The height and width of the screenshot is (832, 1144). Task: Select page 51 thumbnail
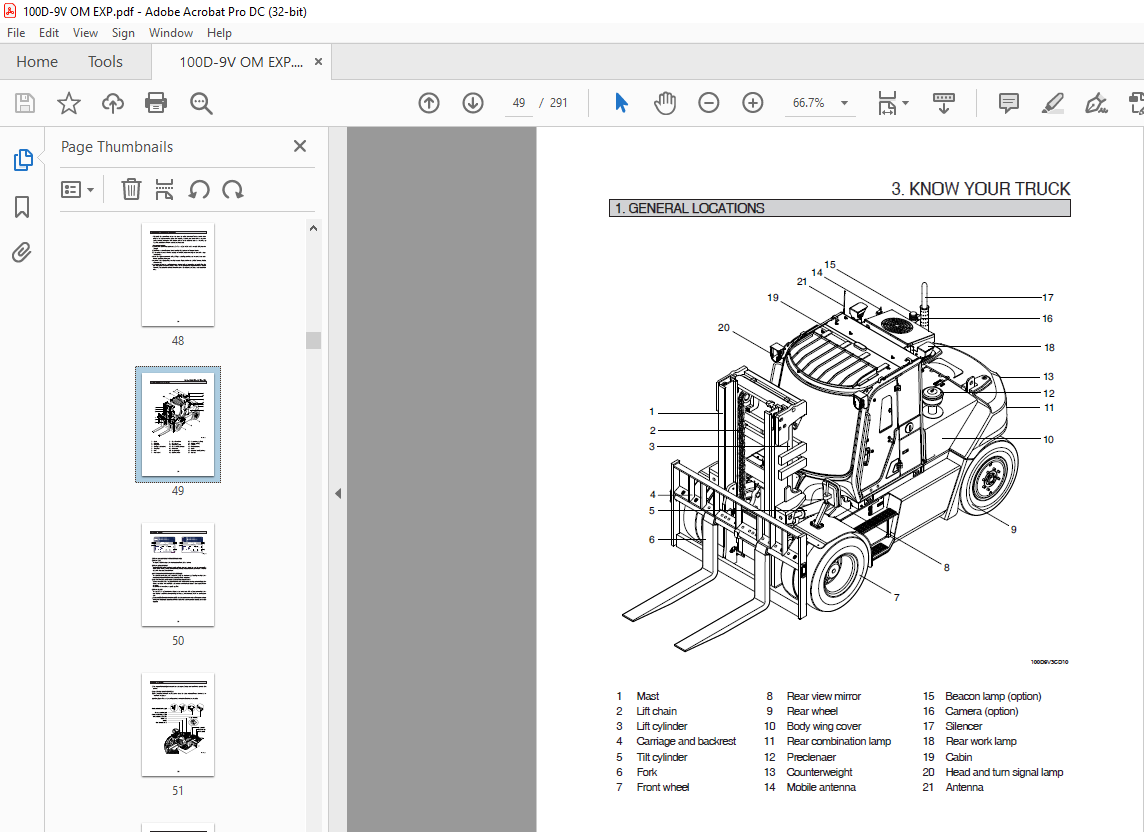pos(178,725)
